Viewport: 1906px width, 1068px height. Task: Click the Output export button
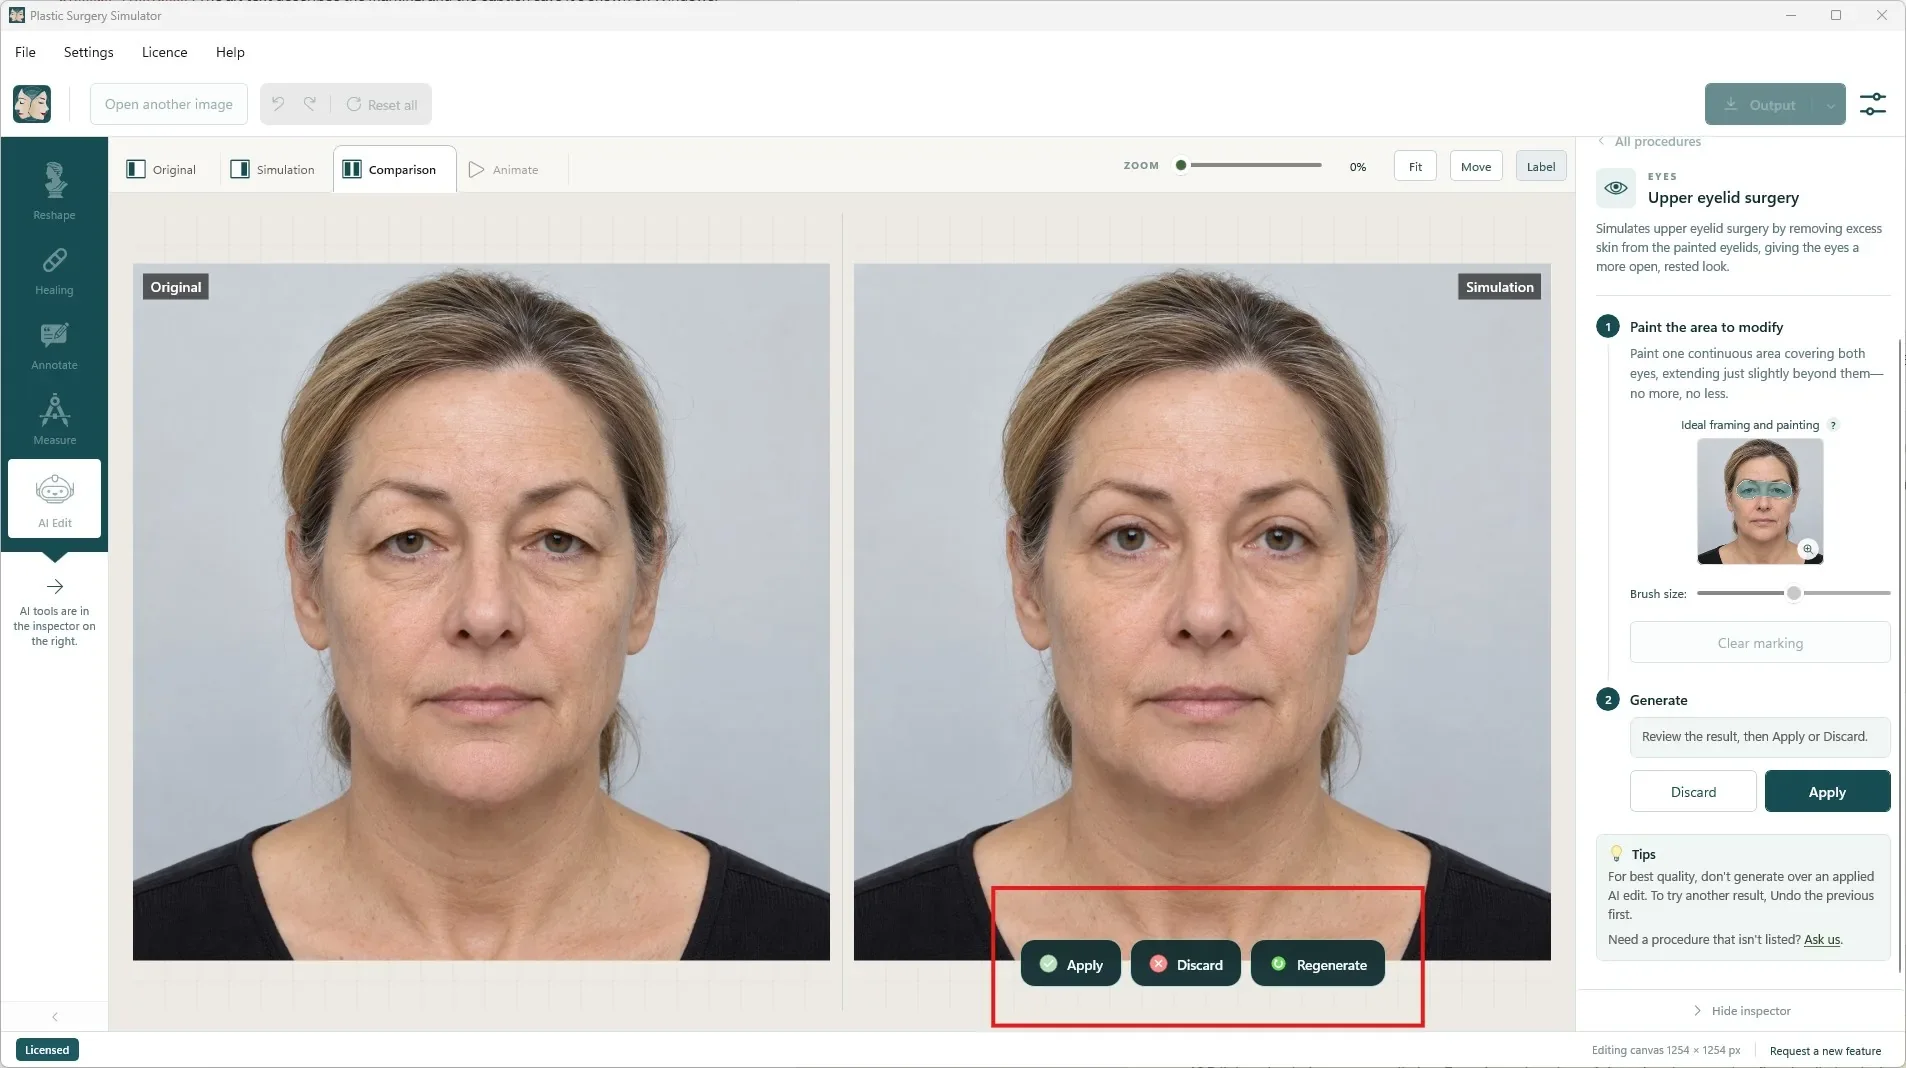[x=1760, y=104]
